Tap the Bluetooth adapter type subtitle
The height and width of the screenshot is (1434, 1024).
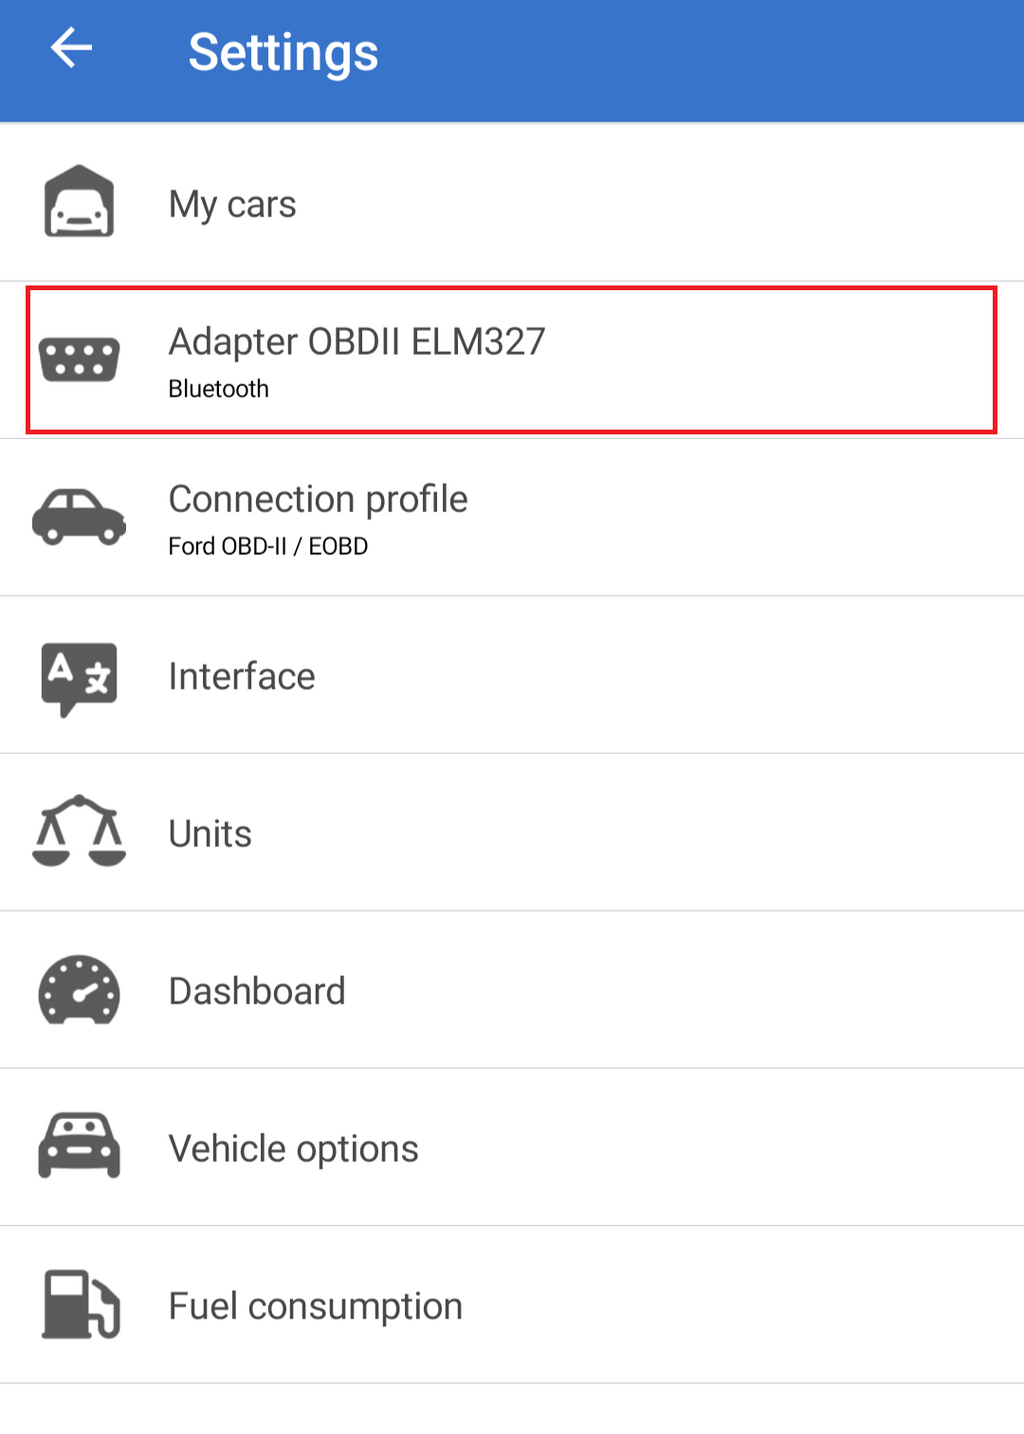coord(218,389)
